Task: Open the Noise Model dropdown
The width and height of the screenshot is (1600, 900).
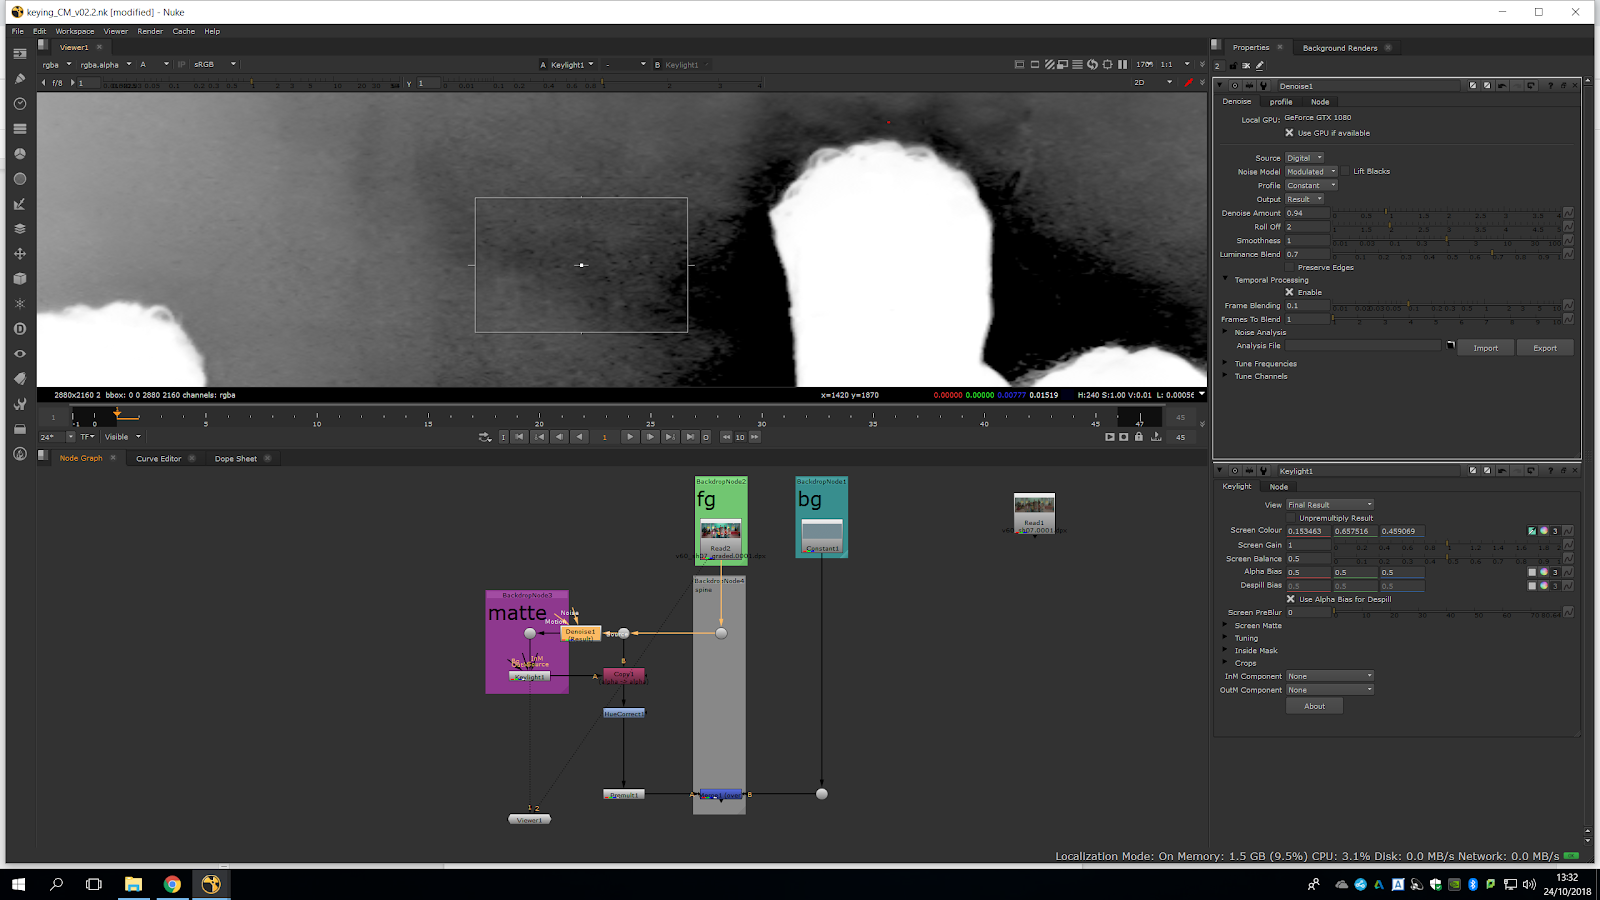Action: (x=1310, y=172)
